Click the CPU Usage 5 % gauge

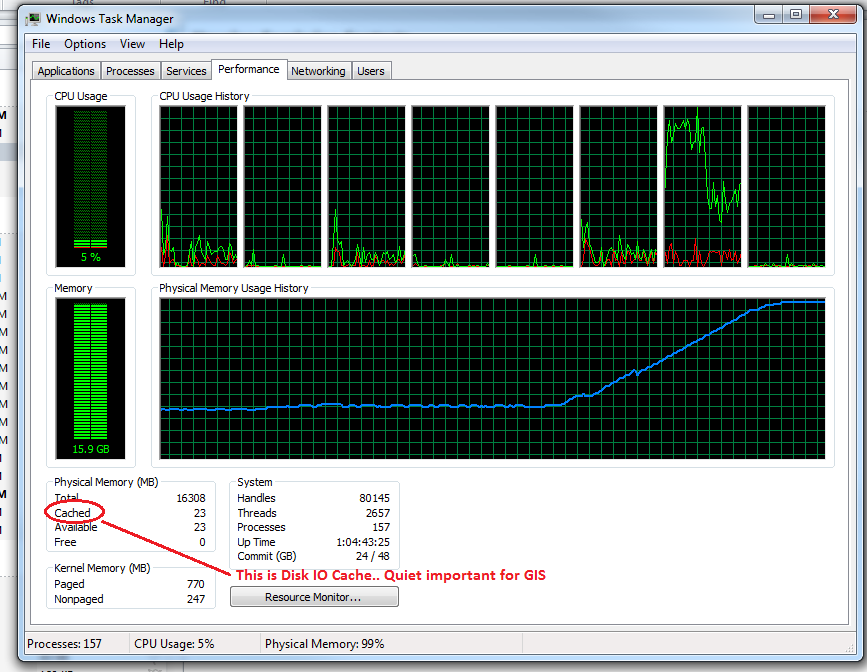(x=91, y=186)
